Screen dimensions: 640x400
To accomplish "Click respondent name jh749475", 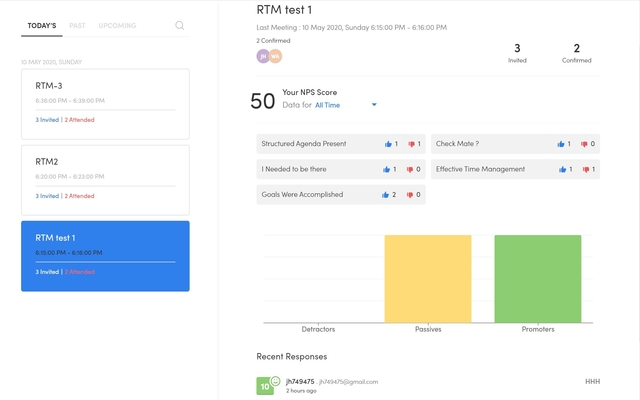I will pos(300,382).
